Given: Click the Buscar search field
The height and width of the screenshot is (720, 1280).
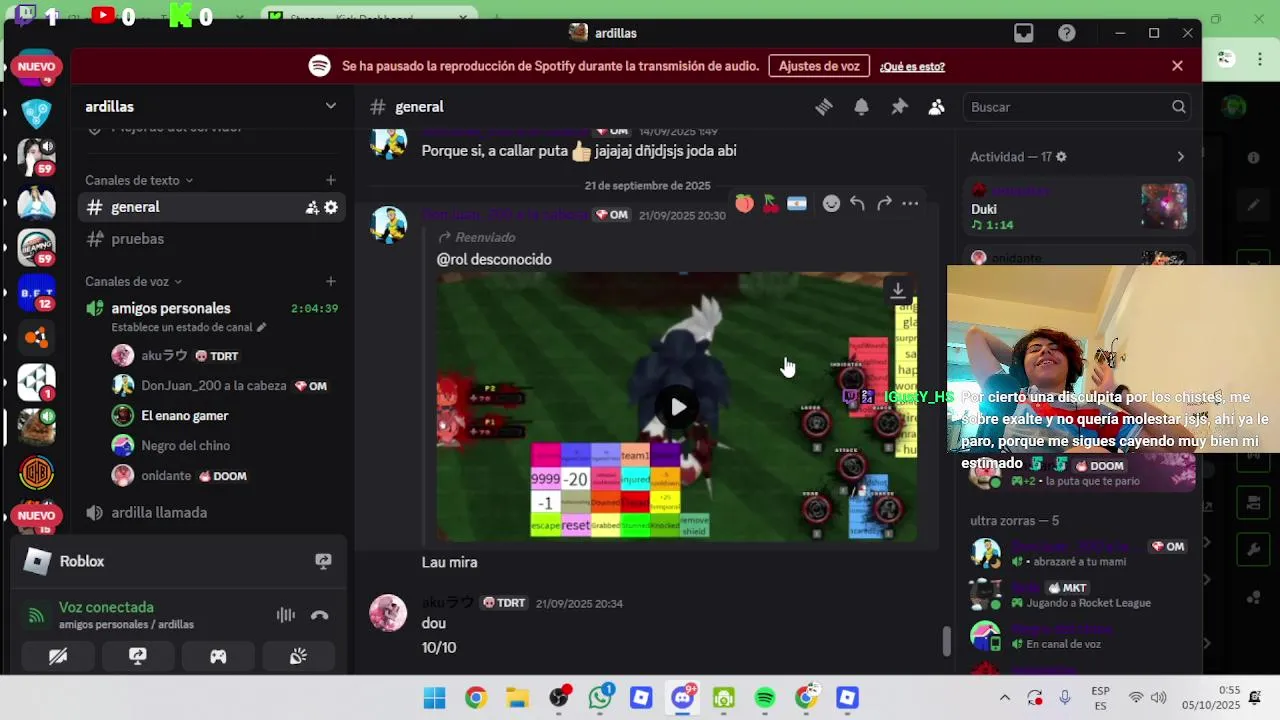Looking at the screenshot, I should click(x=1078, y=107).
